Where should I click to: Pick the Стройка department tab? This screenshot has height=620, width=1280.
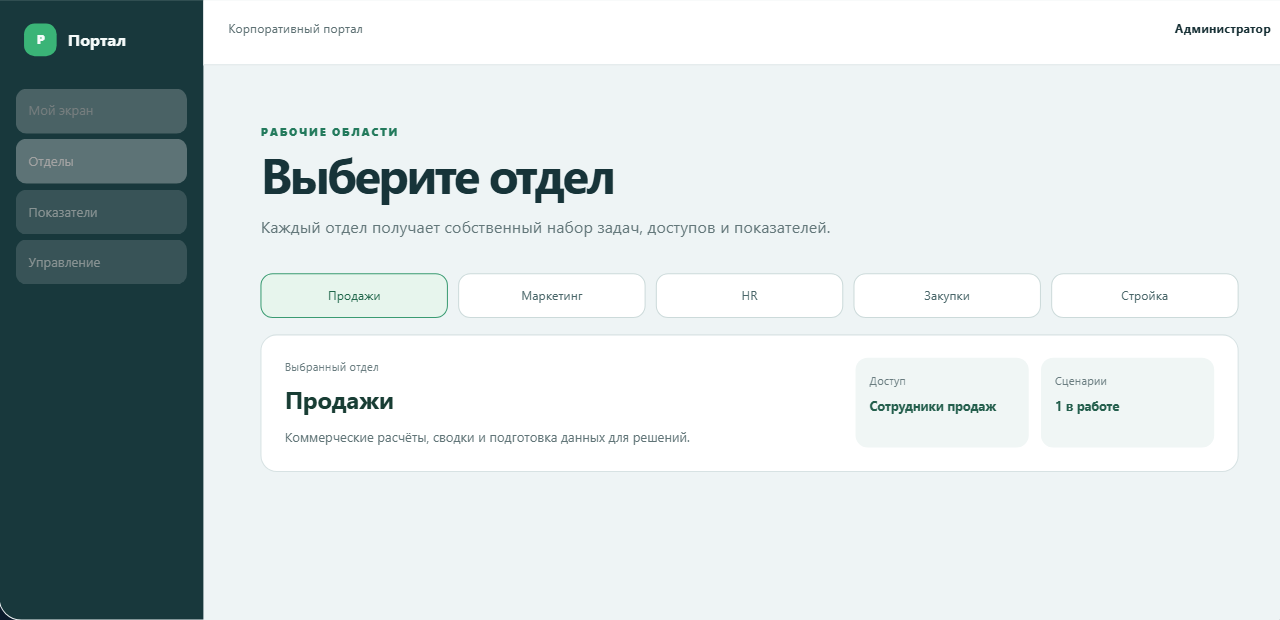tap(1145, 296)
